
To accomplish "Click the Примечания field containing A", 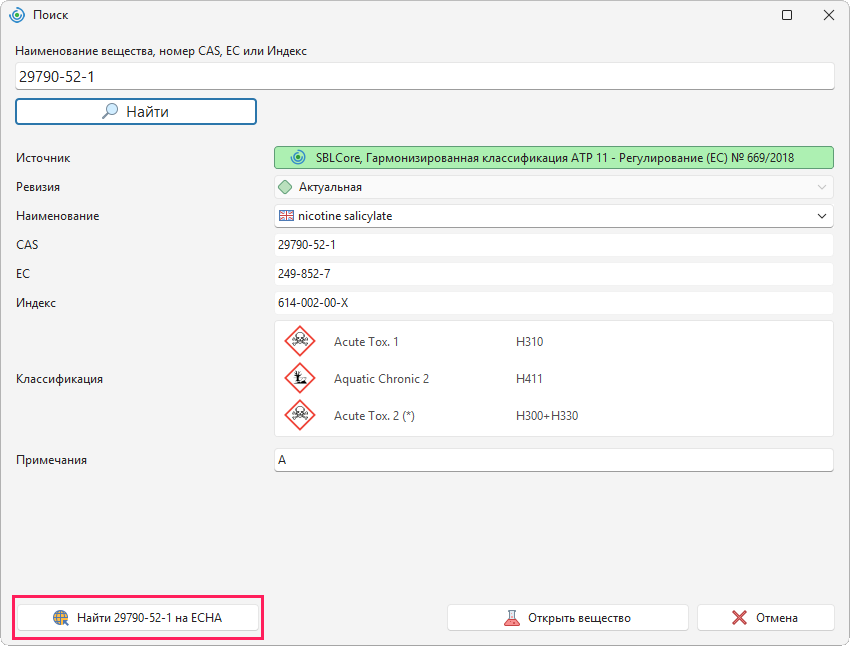I will point(553,460).
